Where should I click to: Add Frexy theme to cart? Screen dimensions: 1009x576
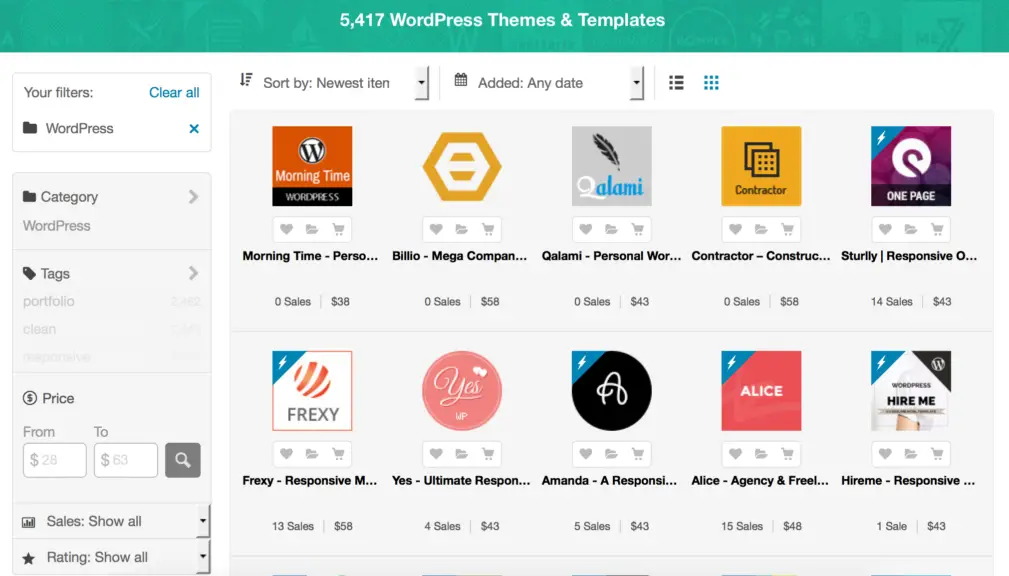(338, 454)
